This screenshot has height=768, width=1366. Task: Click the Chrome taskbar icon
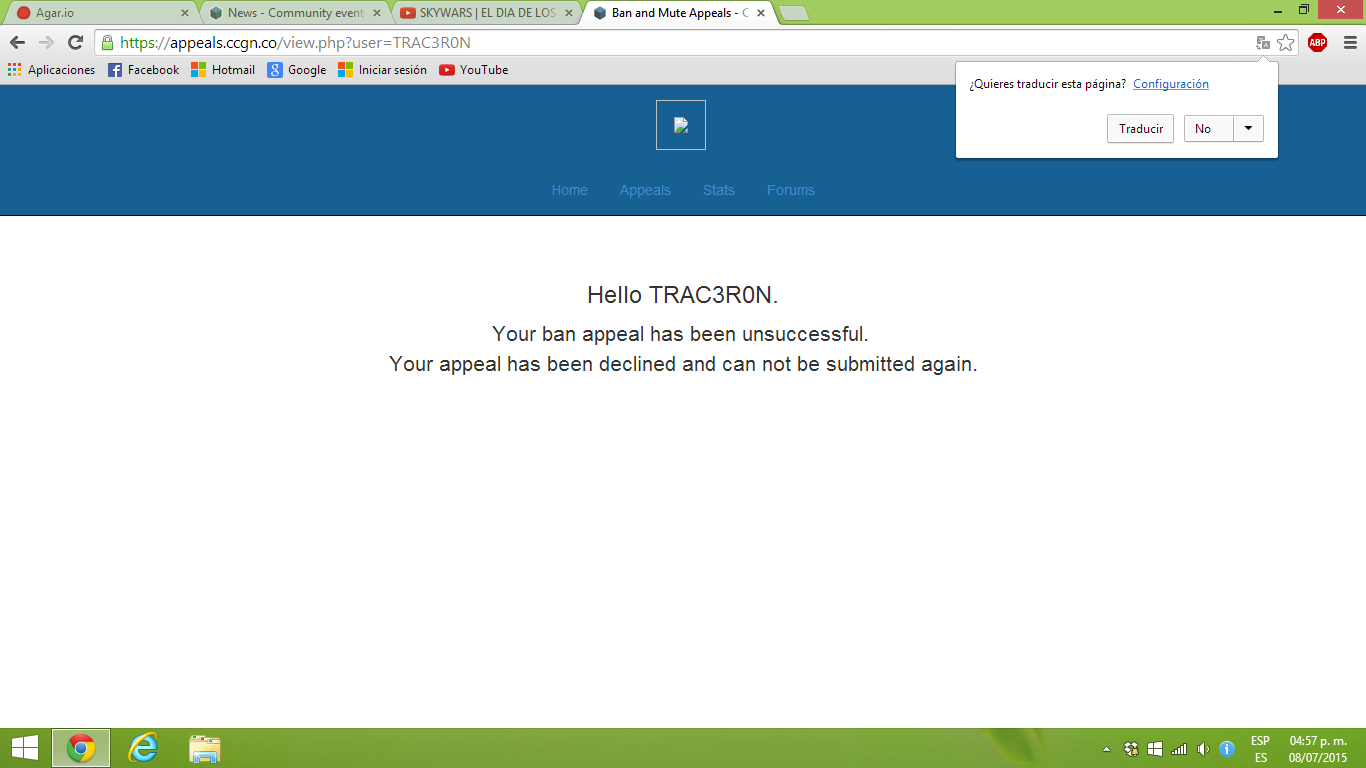(81, 748)
